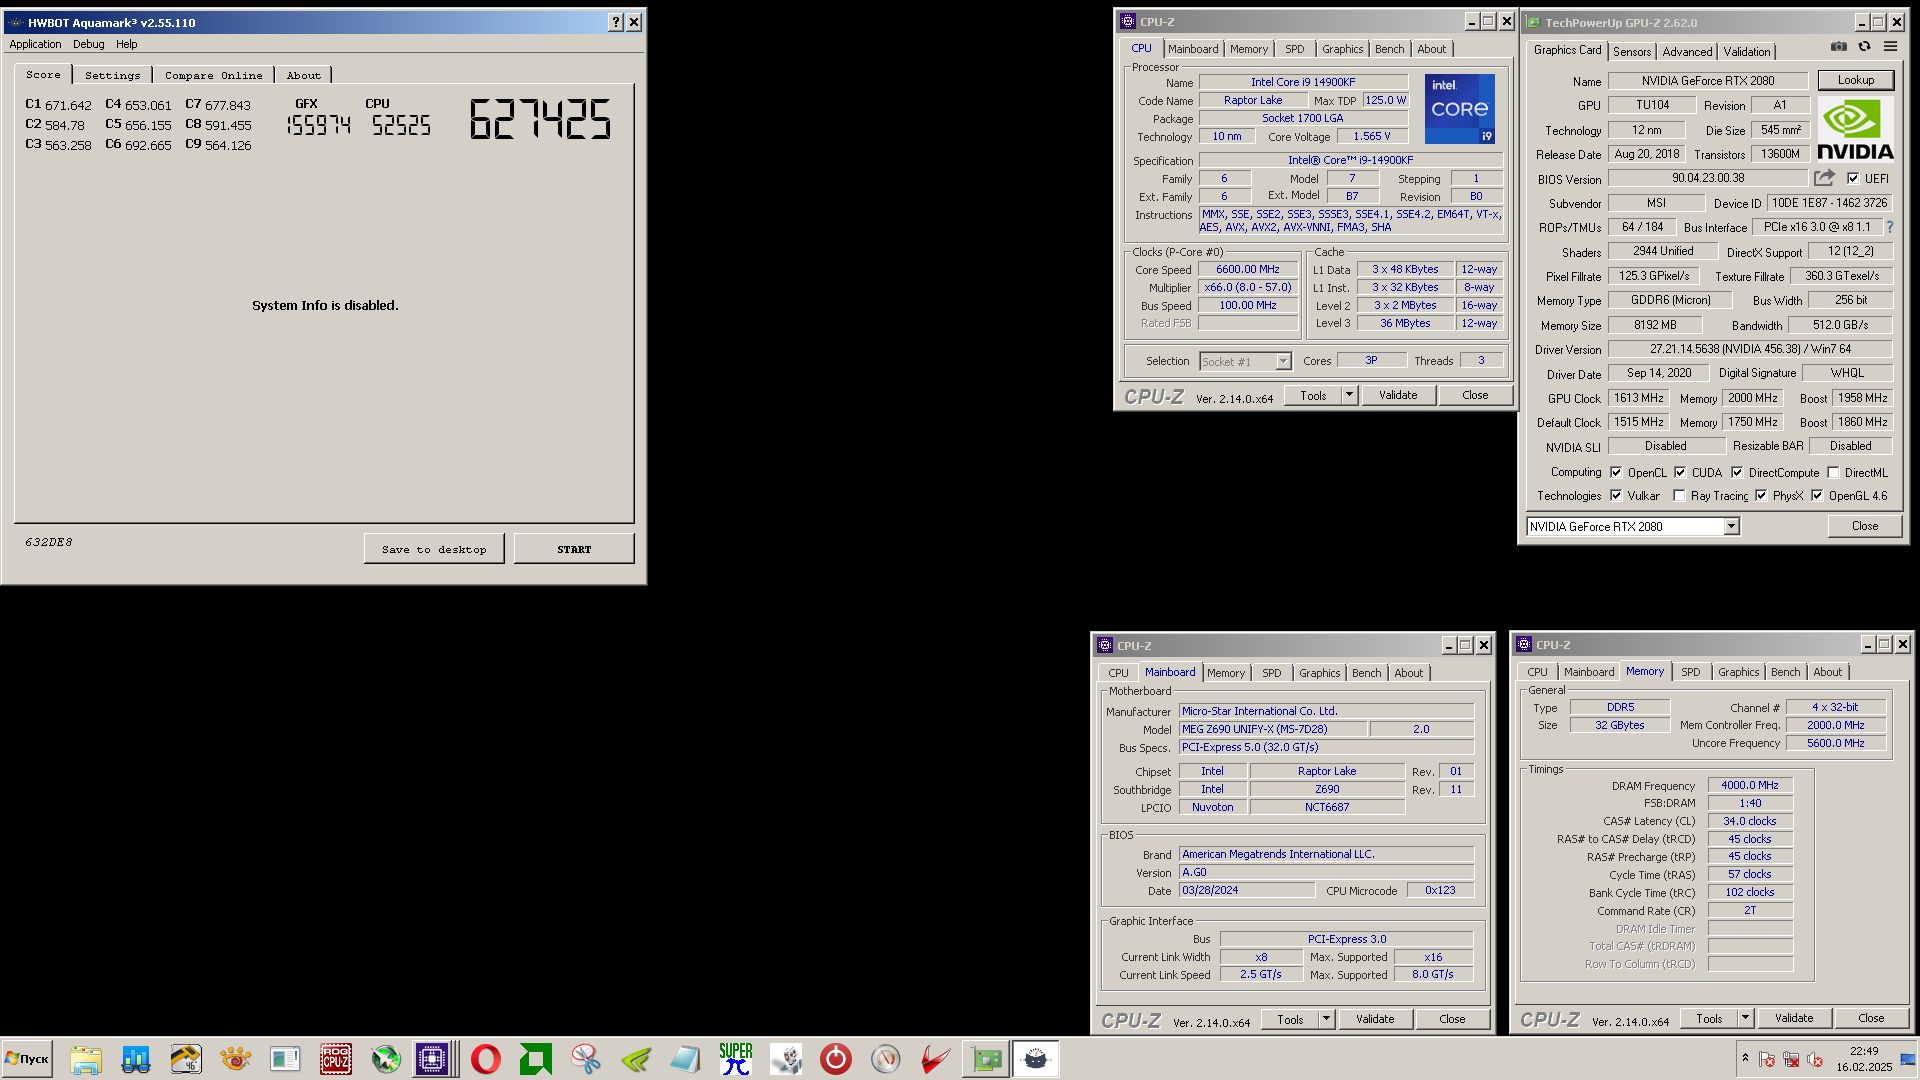Viewport: 1920px width, 1080px height.
Task: Click the red checkmark taskbar icon
Action: 935,1059
